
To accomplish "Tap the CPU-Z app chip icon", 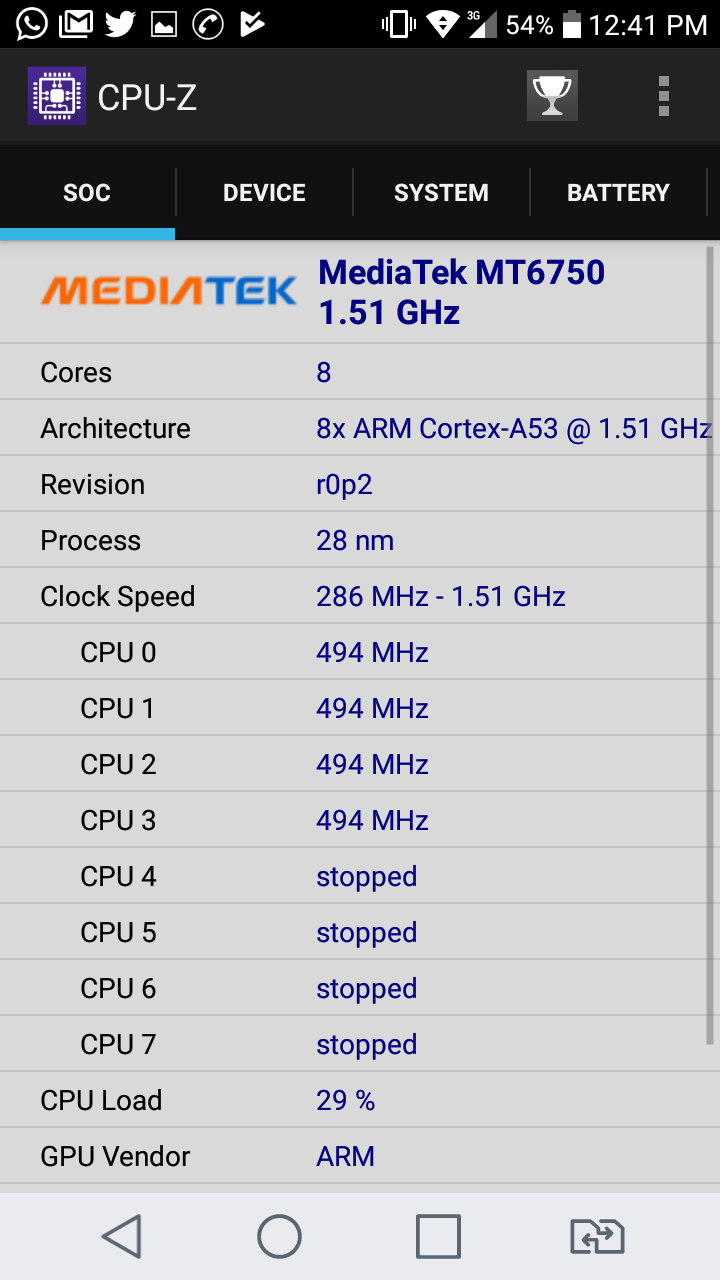I will click(x=57, y=96).
